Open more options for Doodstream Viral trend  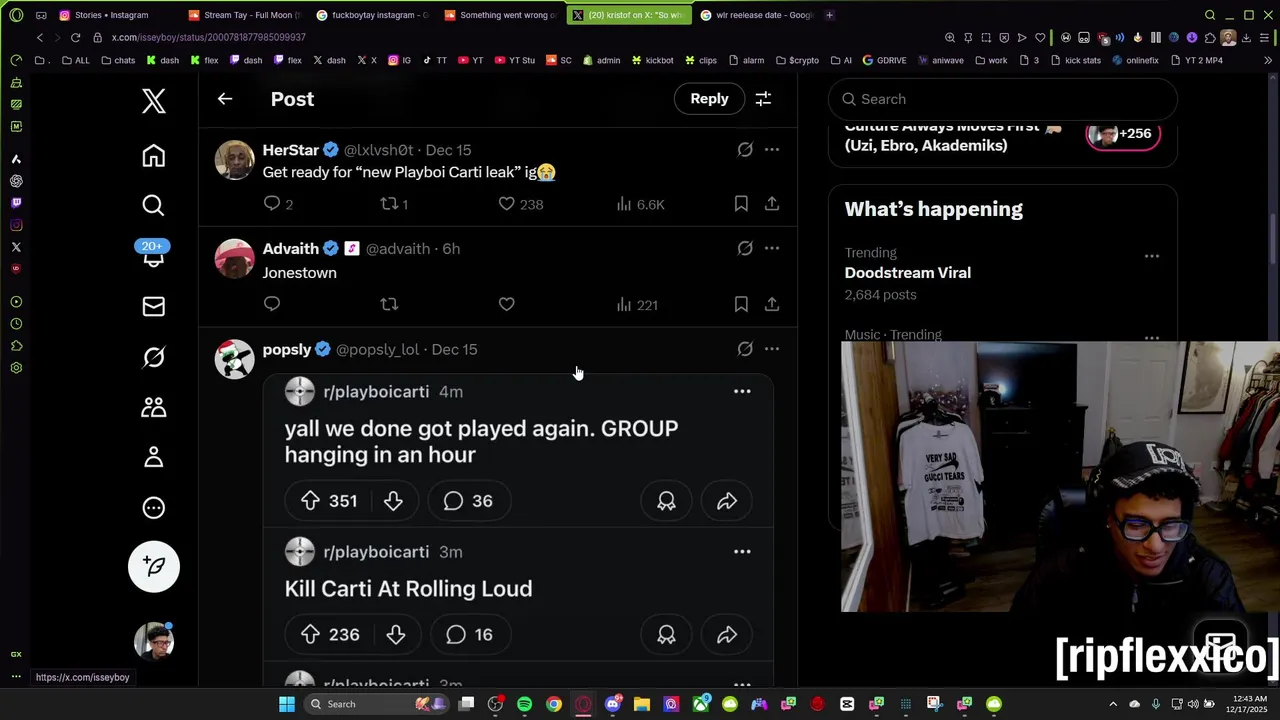coord(1152,256)
